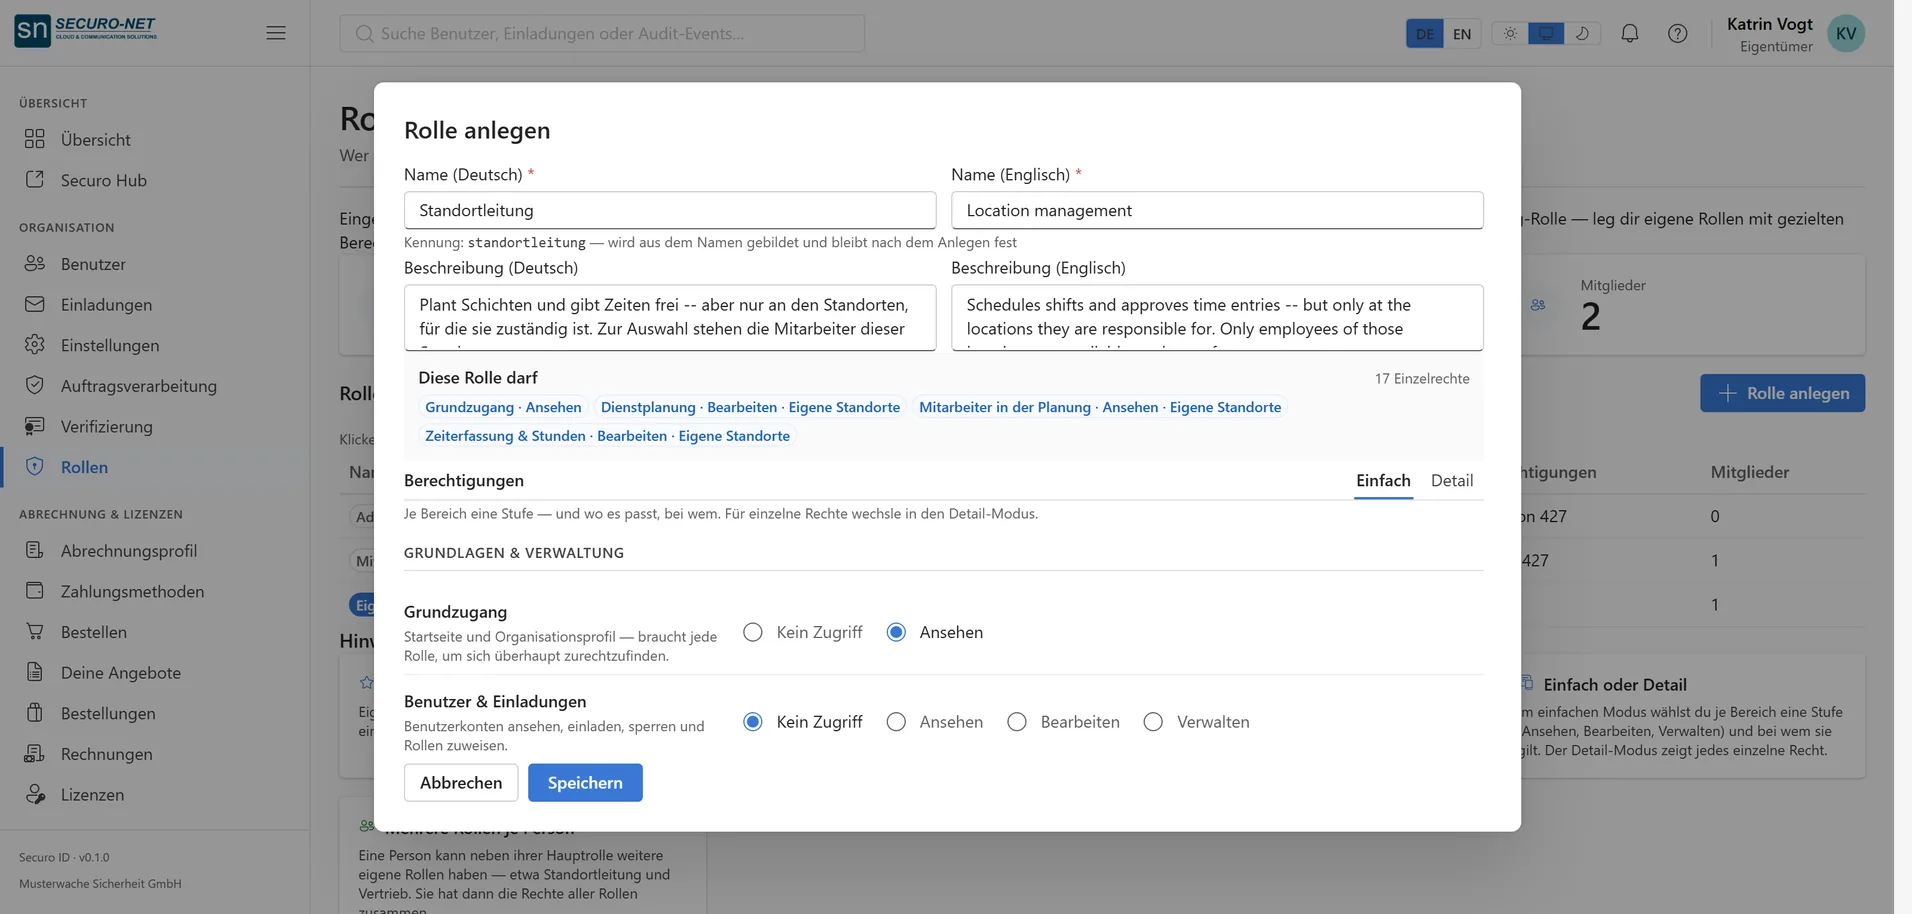Click the Name (Deutsch) input field

(x=670, y=210)
